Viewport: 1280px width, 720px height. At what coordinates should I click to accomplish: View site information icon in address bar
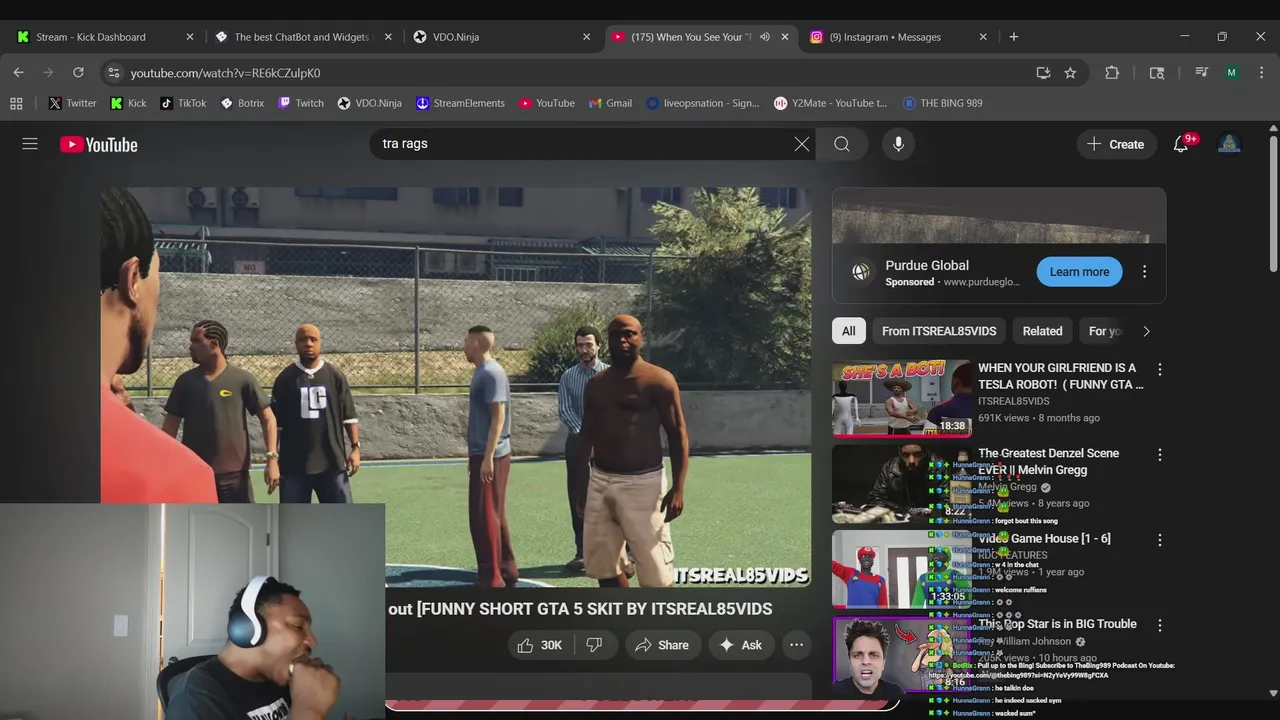[x=114, y=73]
